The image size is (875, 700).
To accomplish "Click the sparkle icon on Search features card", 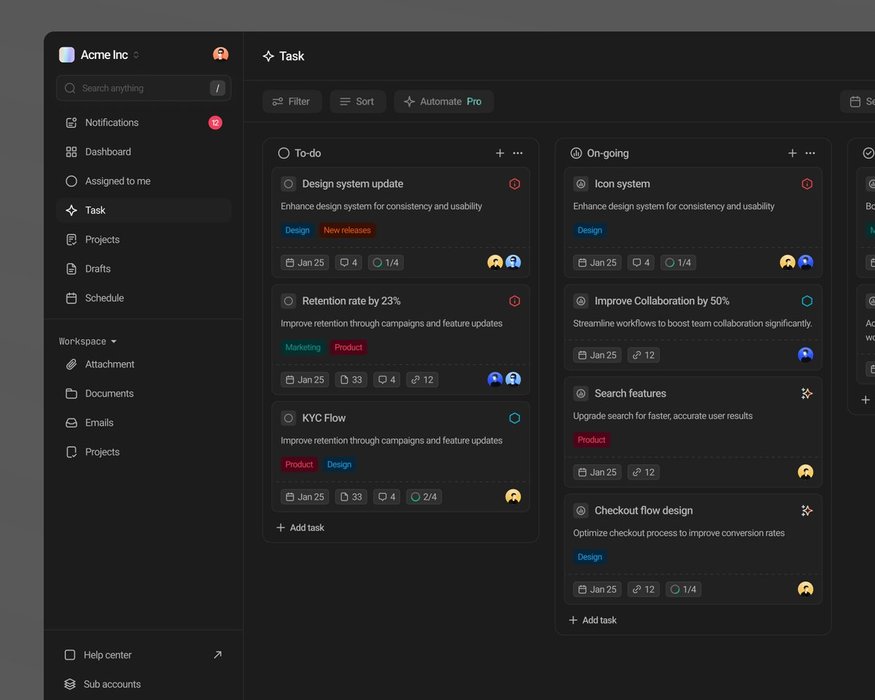I will pos(806,394).
